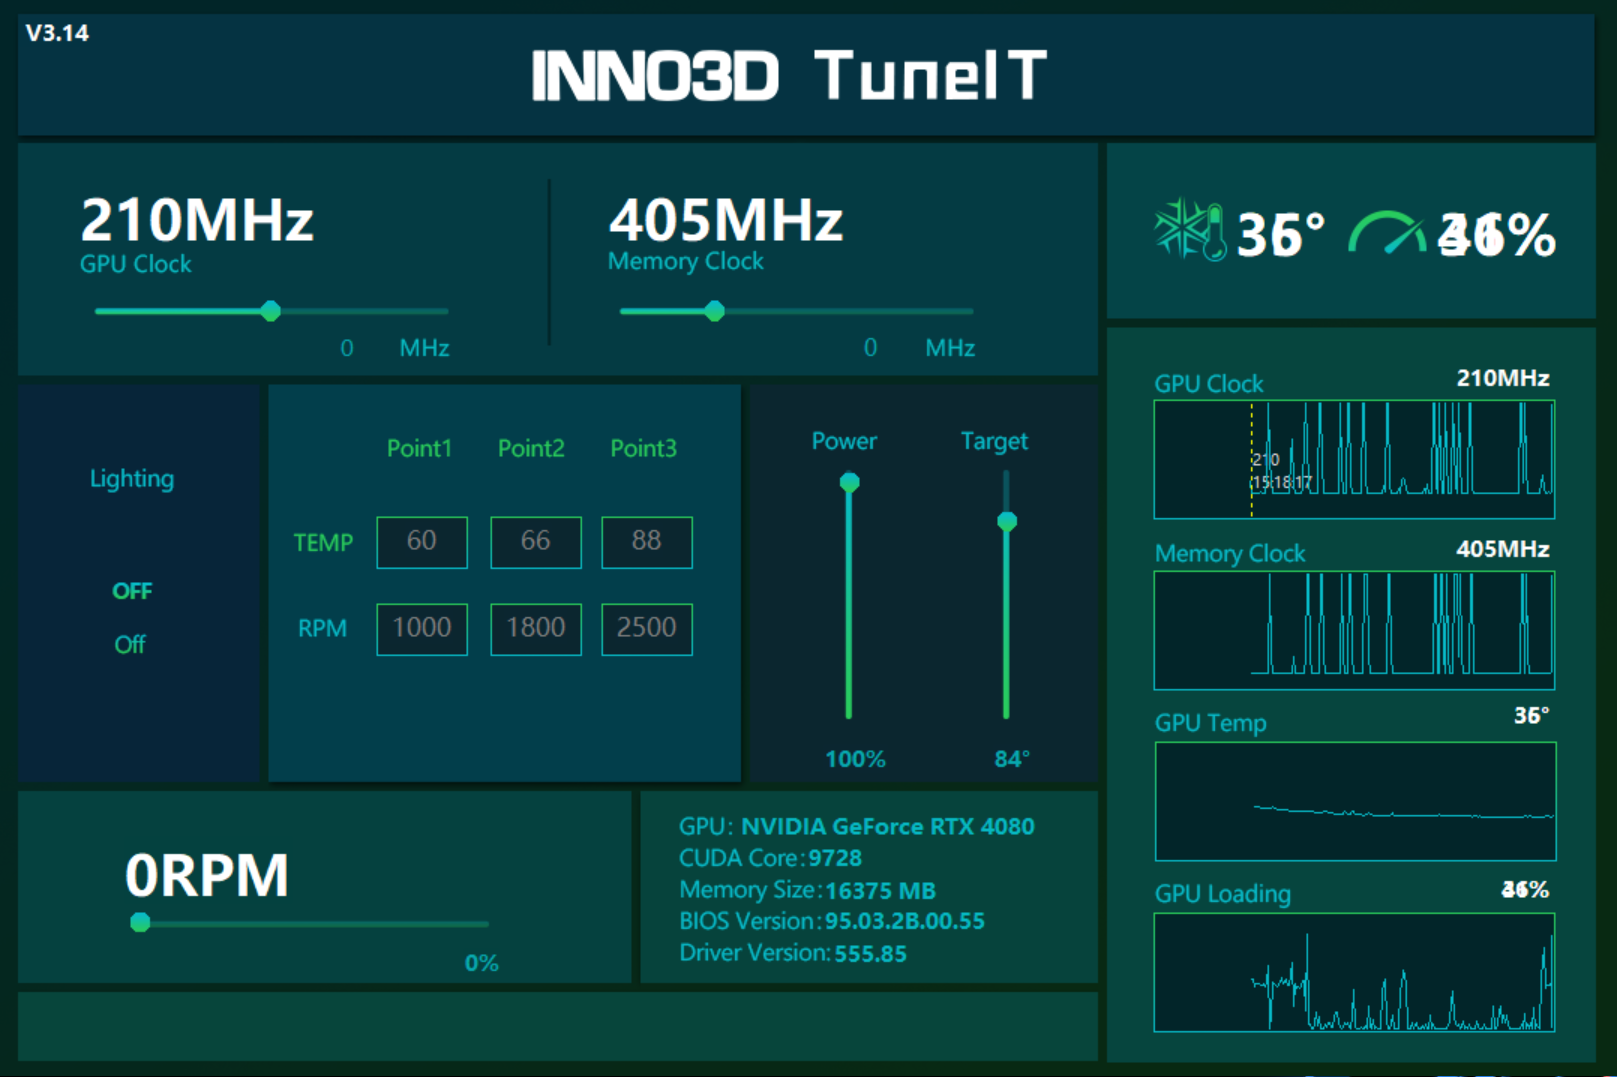Click the NVIDIA GeForce RTX 4080 text

888,827
